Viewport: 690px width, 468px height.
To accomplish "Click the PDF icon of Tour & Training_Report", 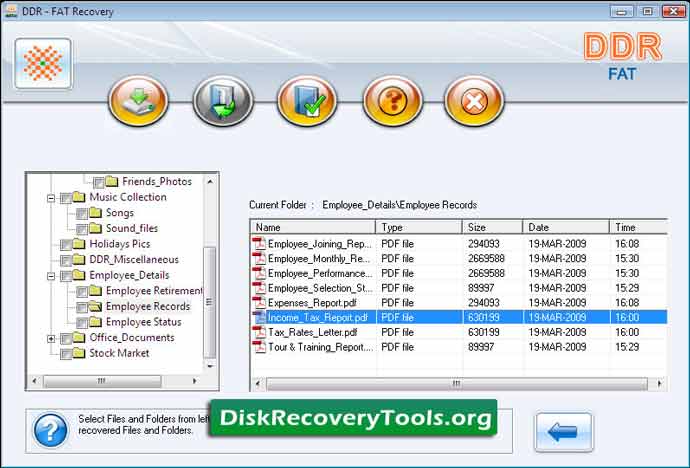I will 259,347.
